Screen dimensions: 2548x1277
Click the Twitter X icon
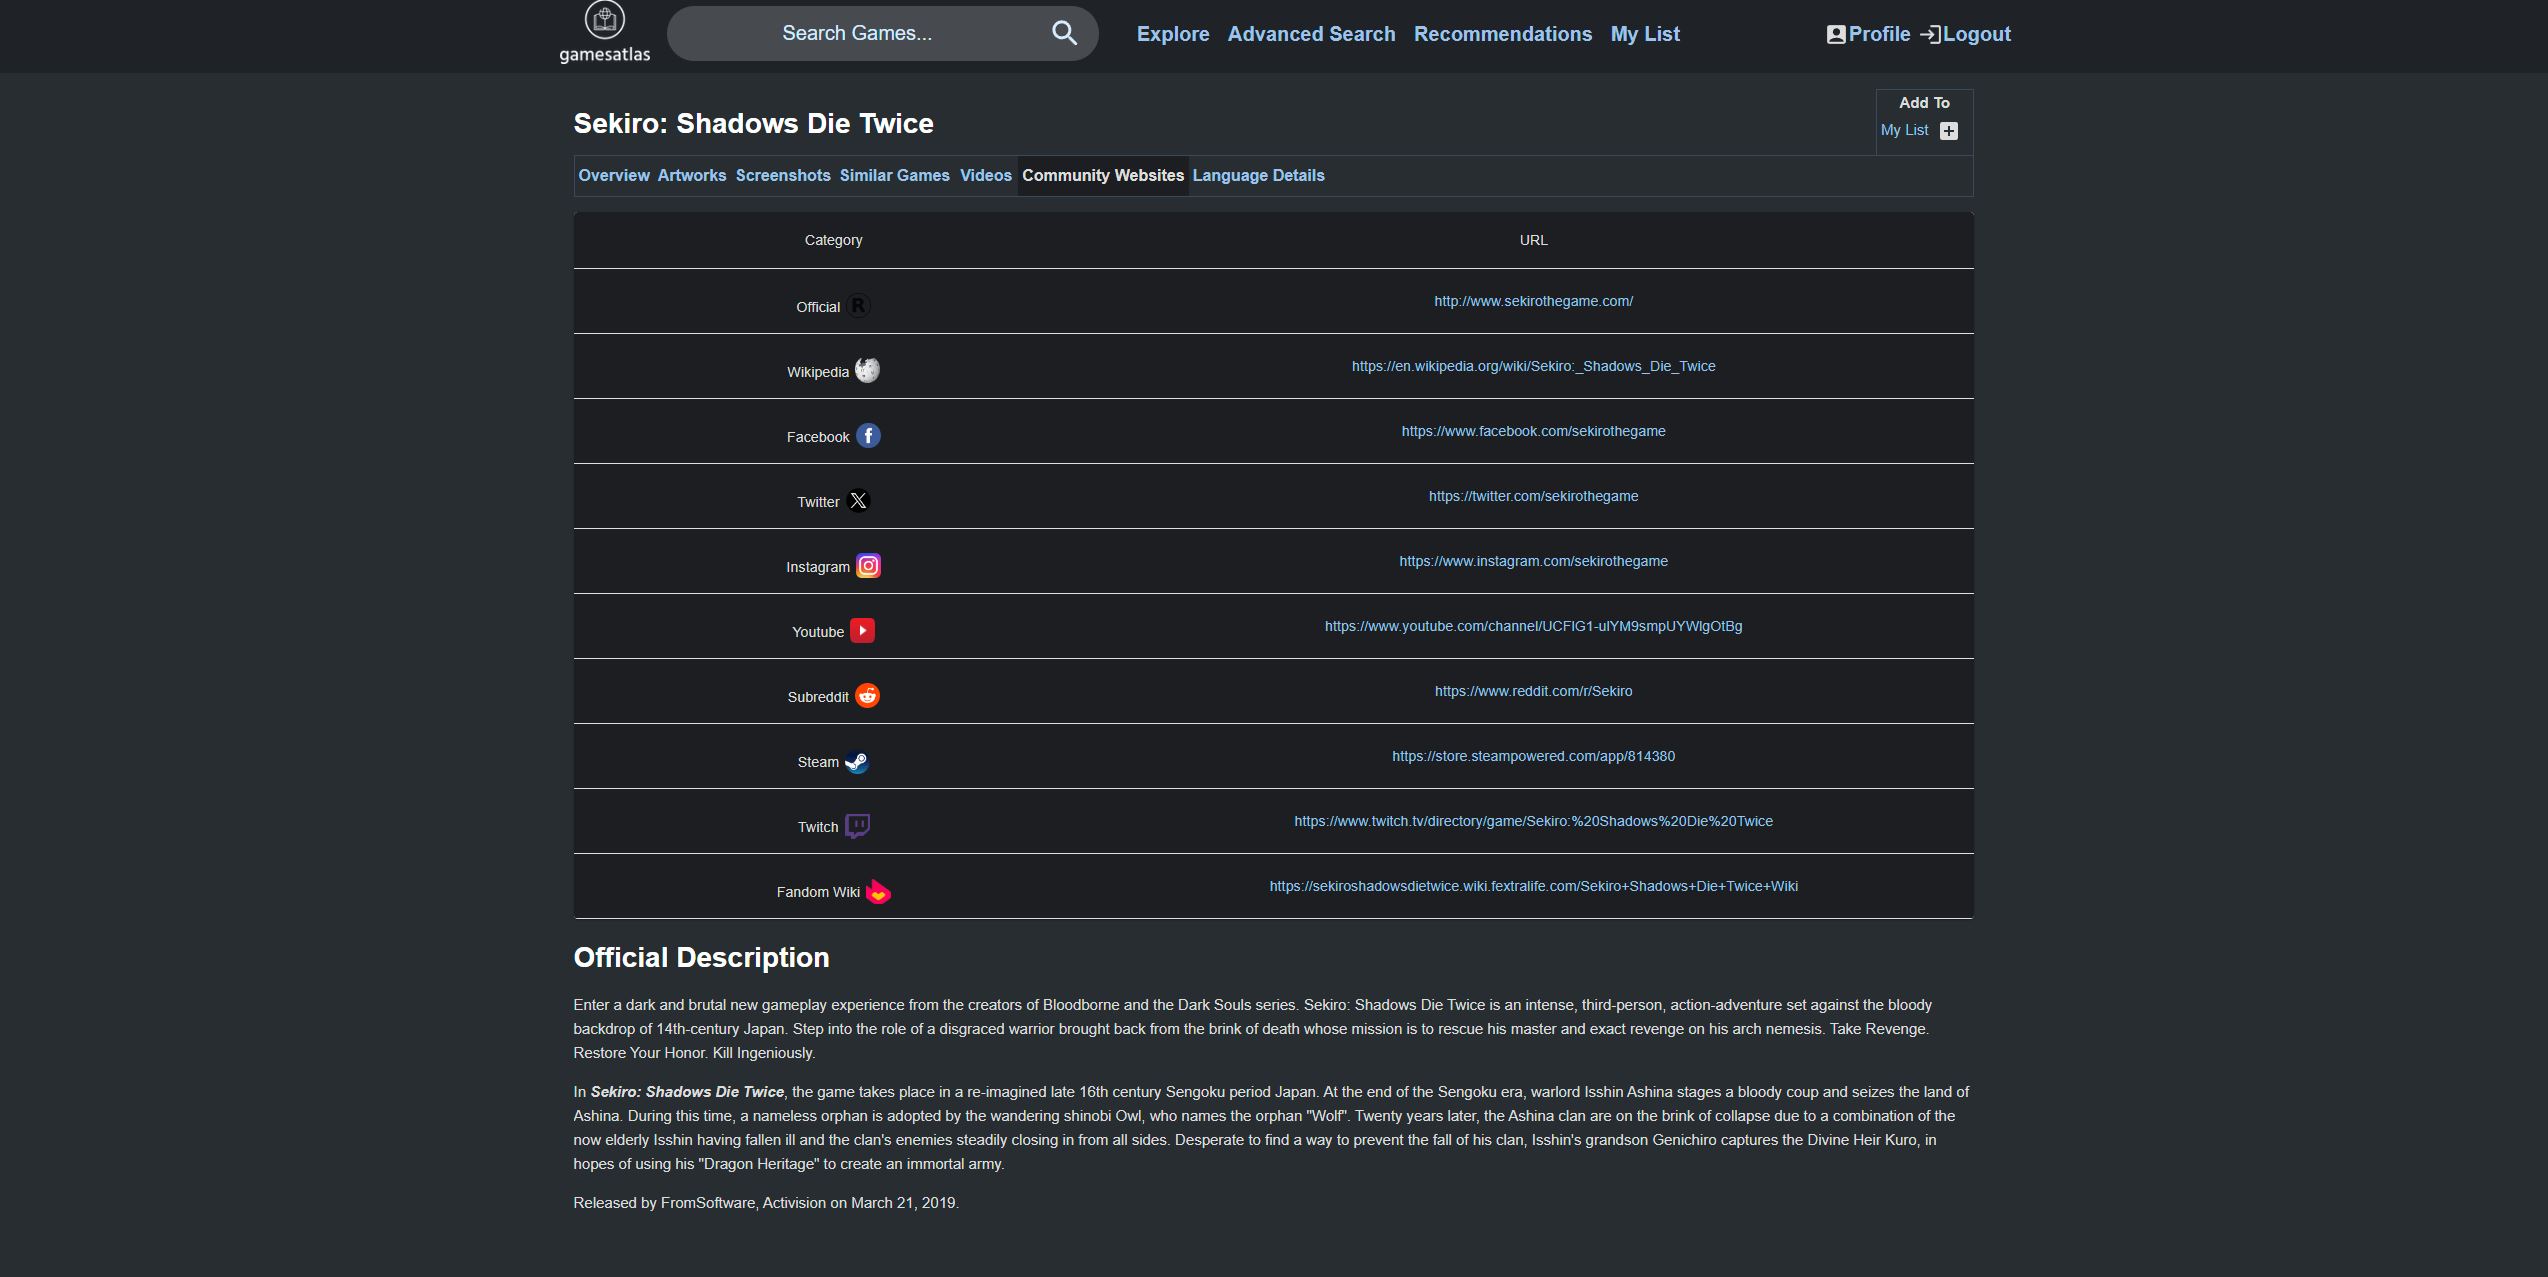858,501
